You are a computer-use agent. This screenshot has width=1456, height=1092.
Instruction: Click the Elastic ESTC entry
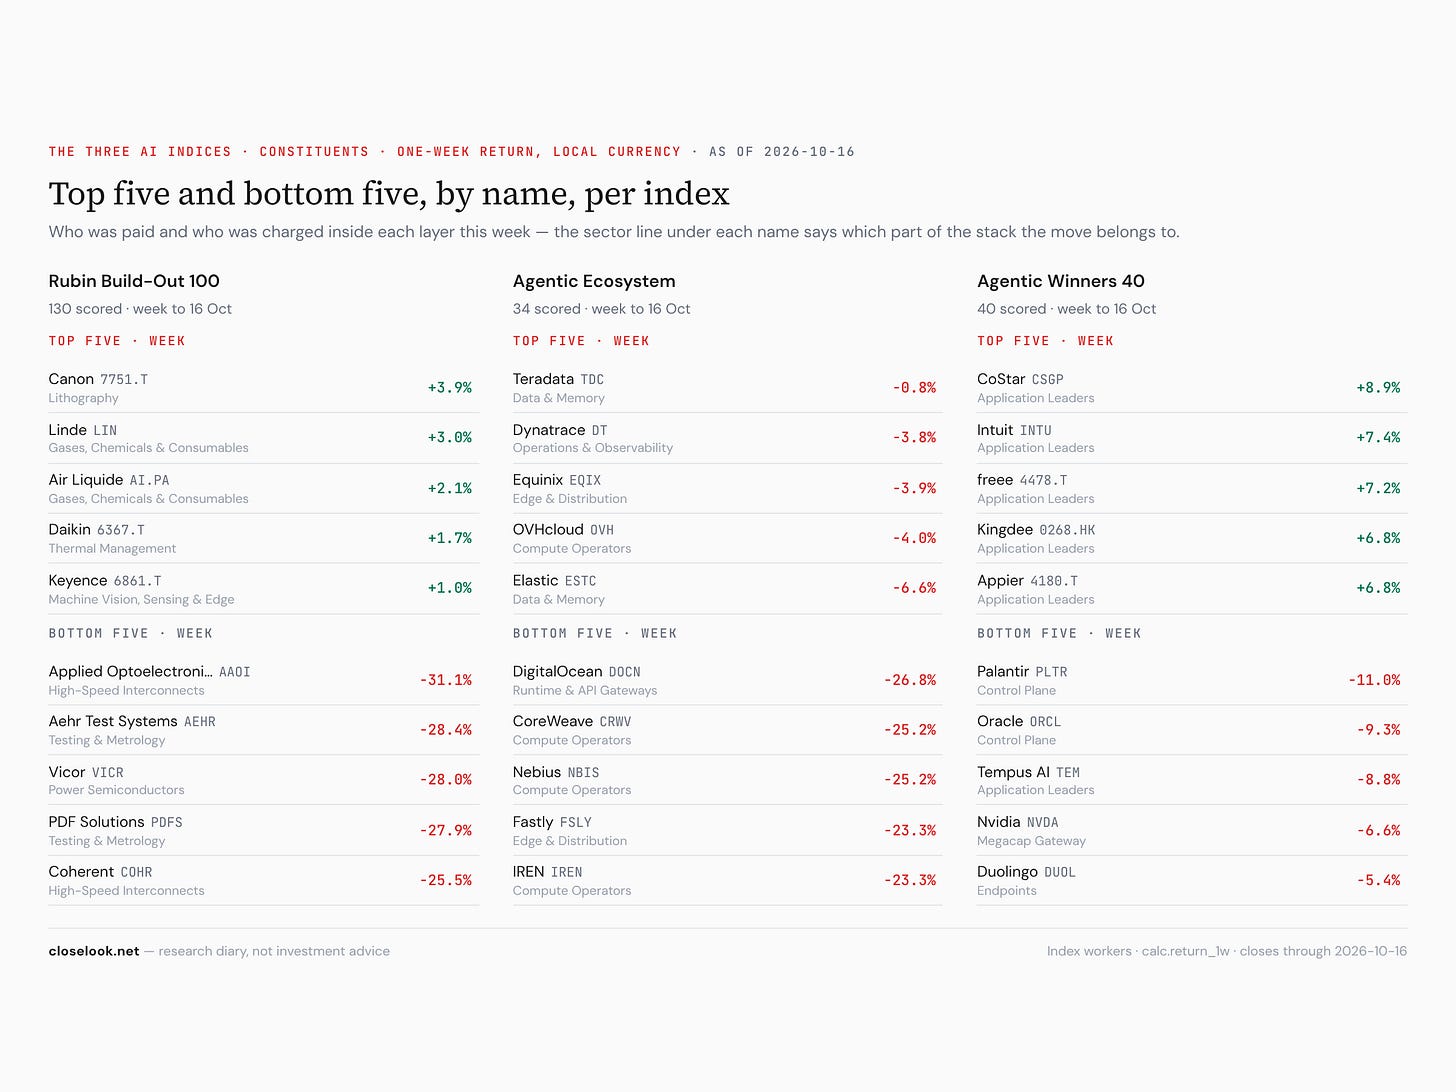(x=554, y=580)
